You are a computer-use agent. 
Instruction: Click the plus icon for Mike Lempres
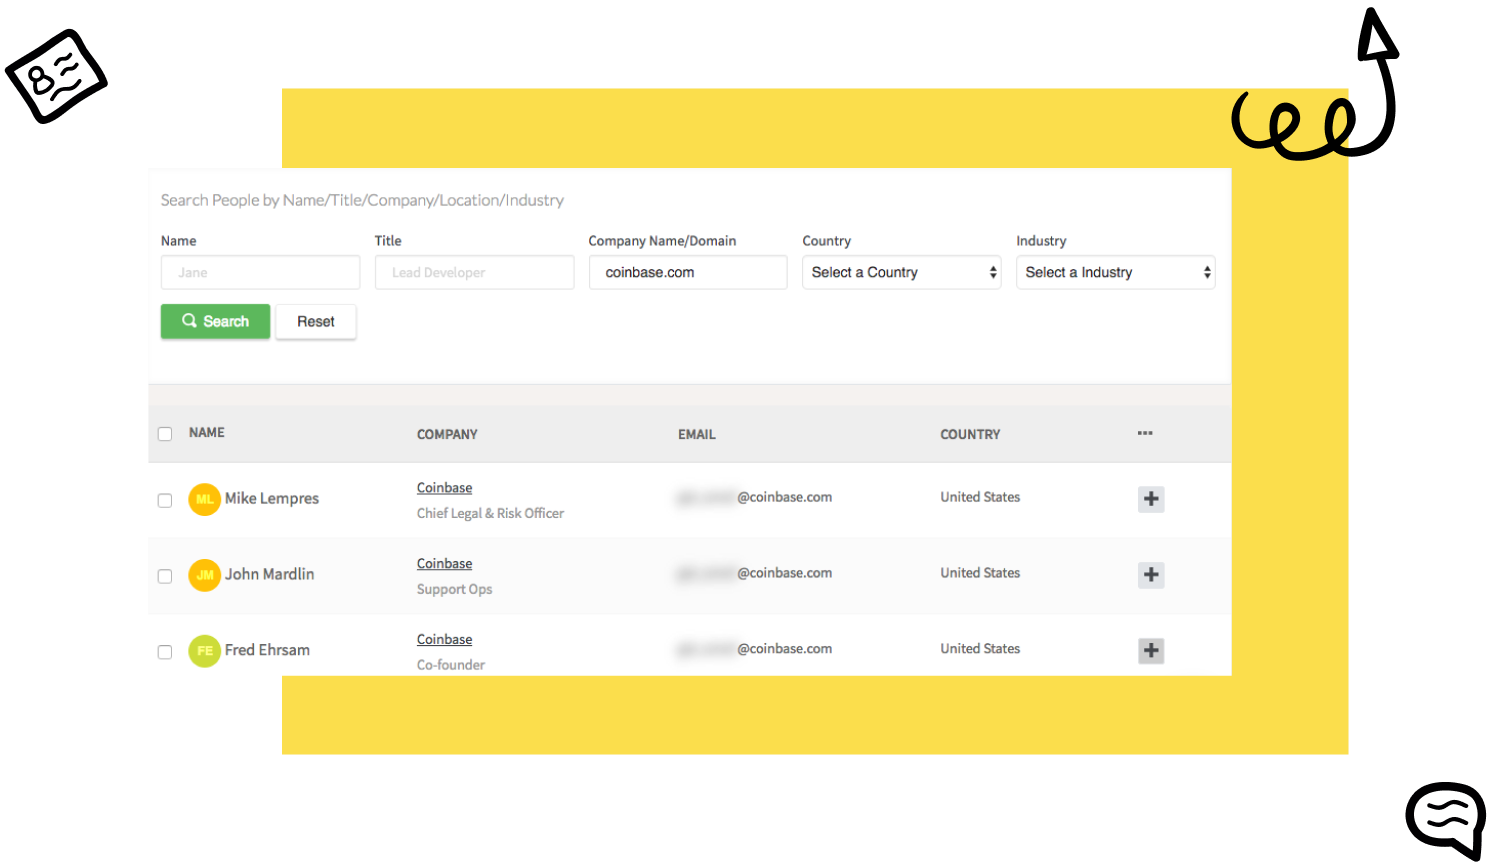click(1151, 499)
